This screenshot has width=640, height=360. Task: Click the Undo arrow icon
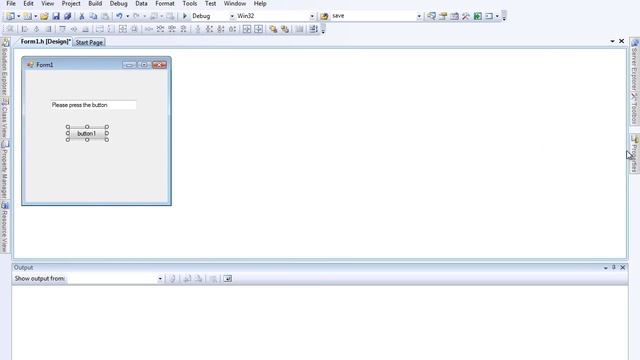pyautogui.click(x=119, y=16)
